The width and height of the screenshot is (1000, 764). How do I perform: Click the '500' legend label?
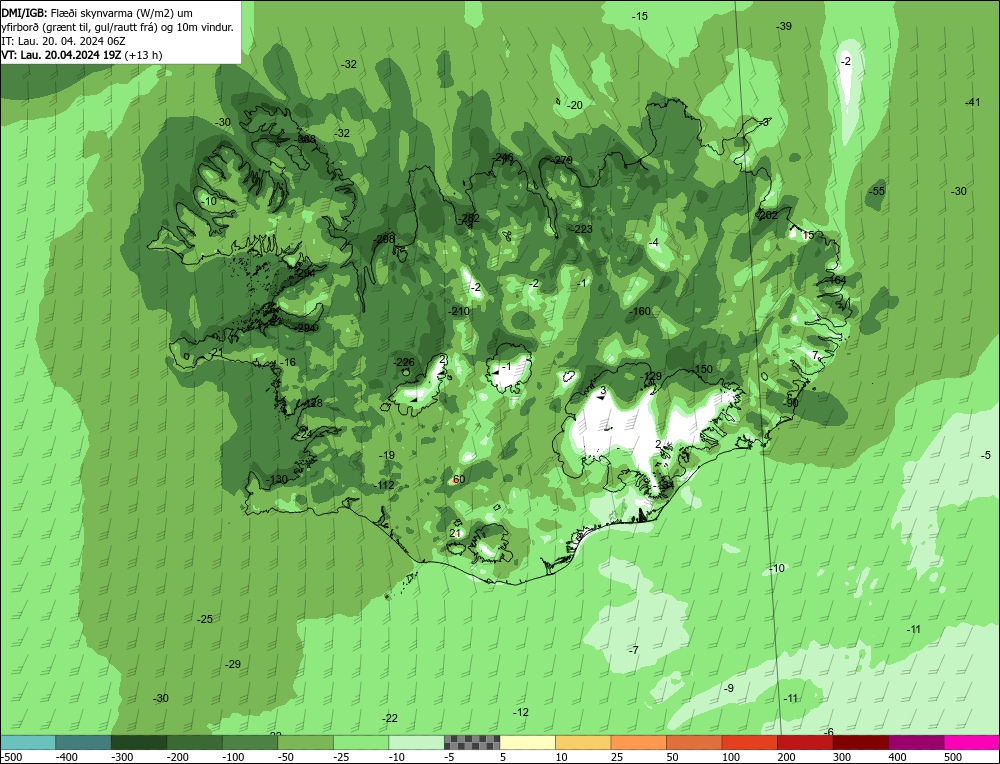click(x=953, y=757)
